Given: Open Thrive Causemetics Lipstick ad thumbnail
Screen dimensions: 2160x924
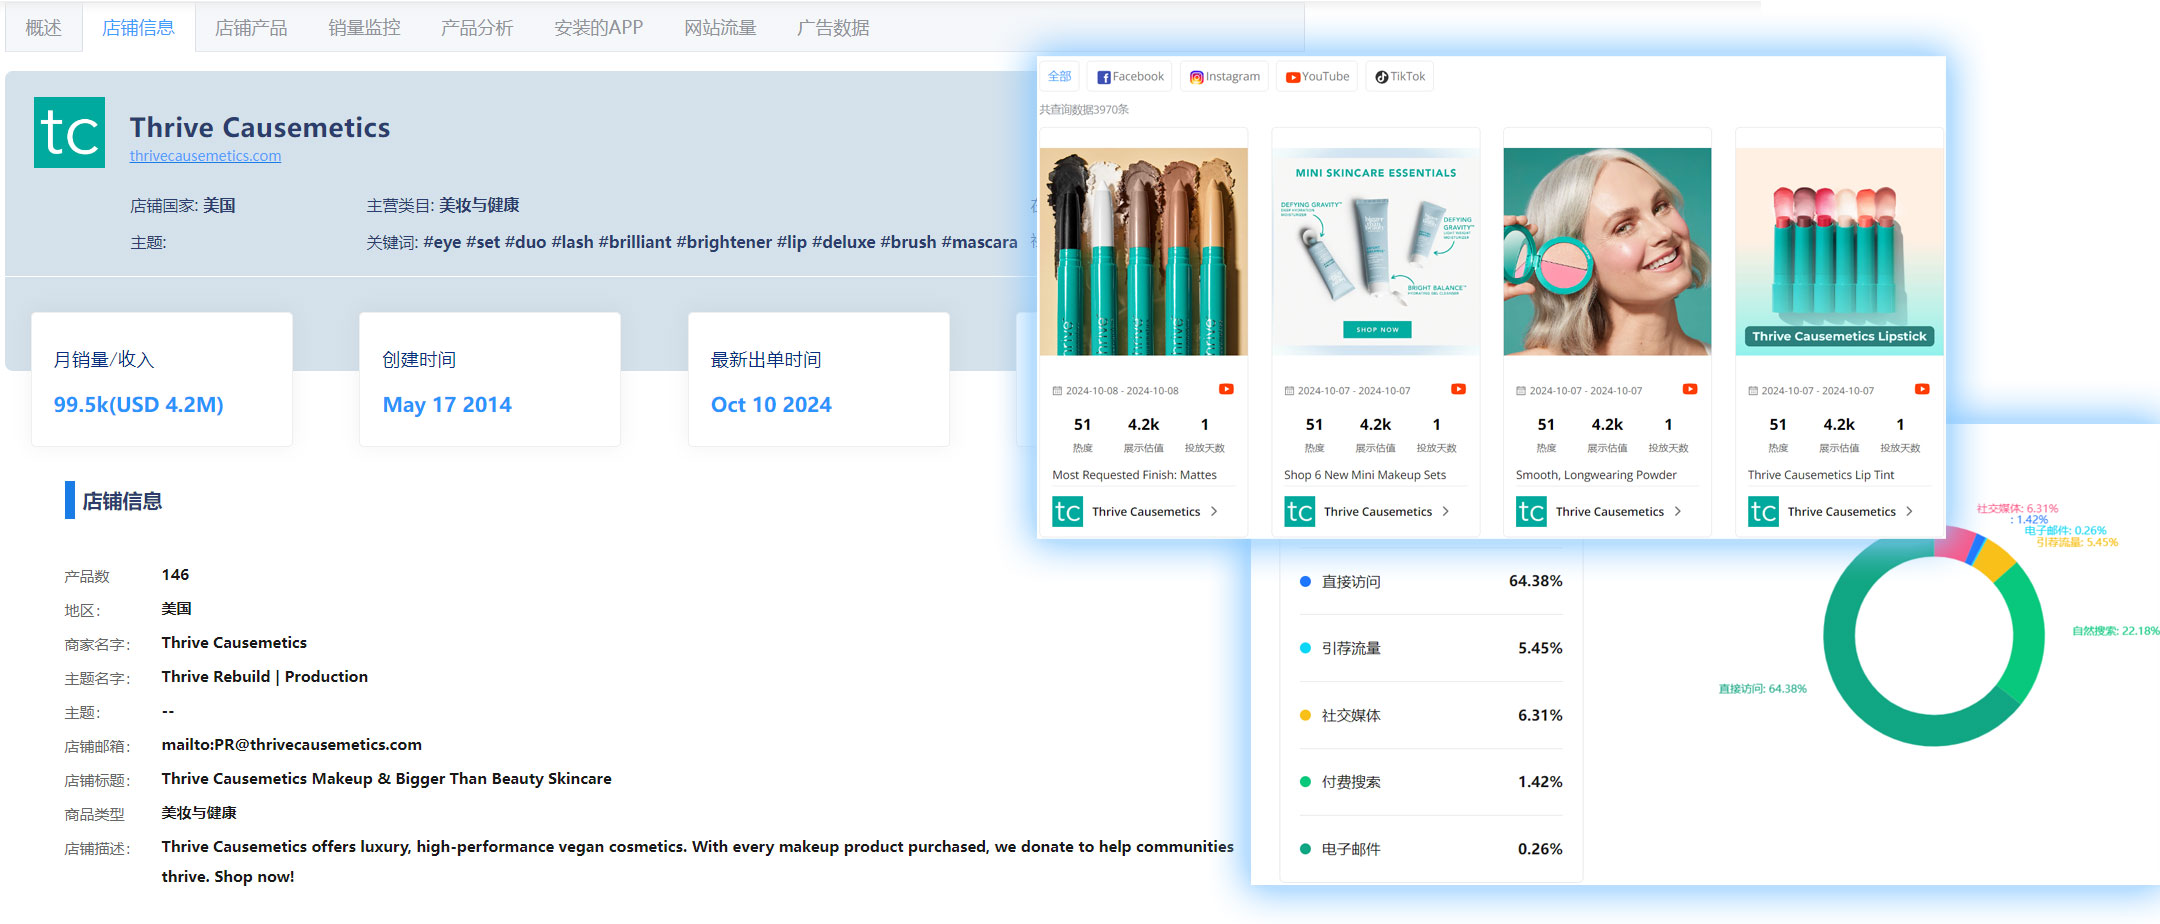Looking at the screenshot, I should 1840,252.
